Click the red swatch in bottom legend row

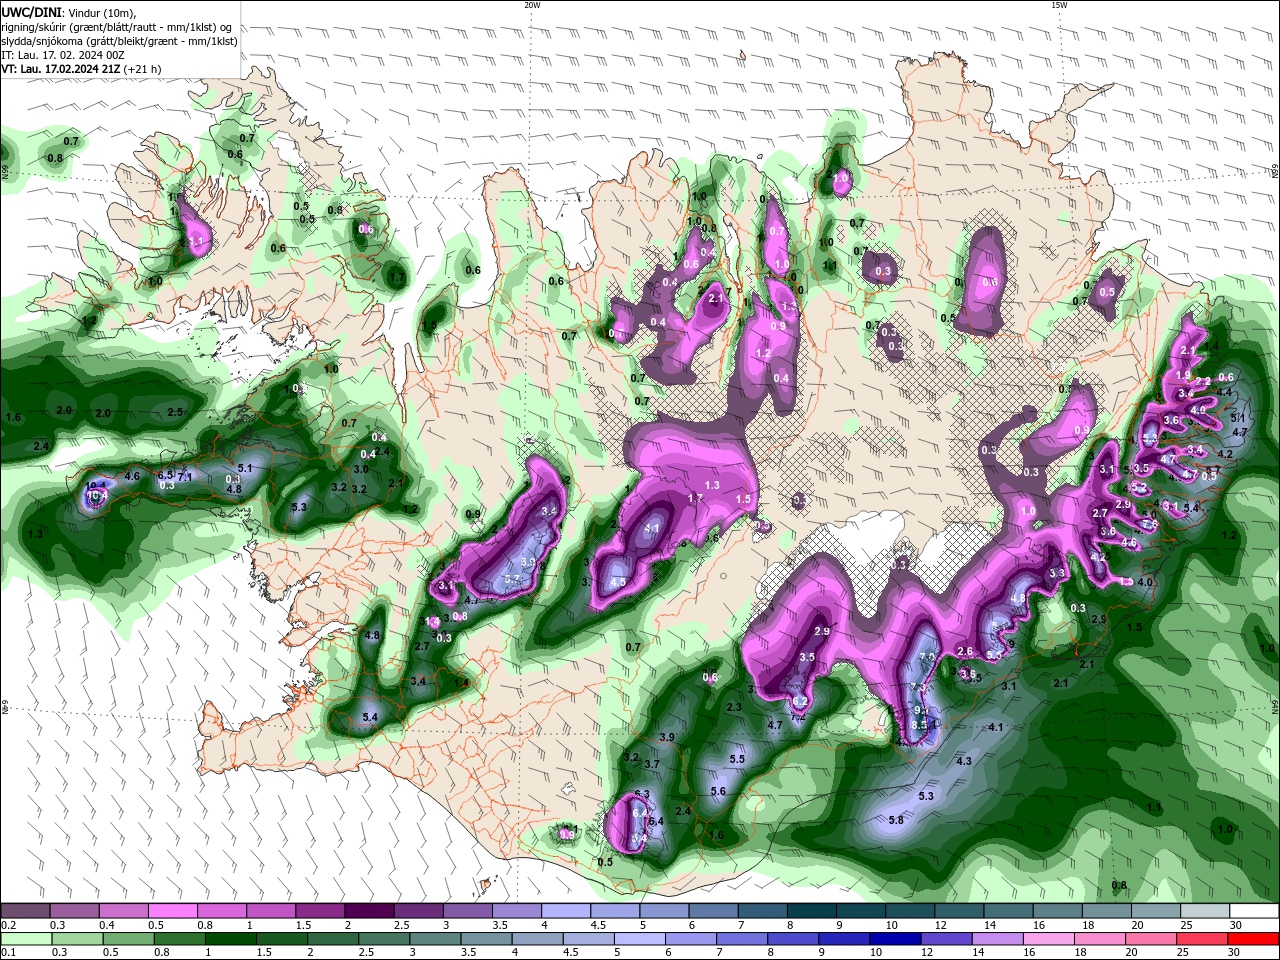coord(1253,939)
